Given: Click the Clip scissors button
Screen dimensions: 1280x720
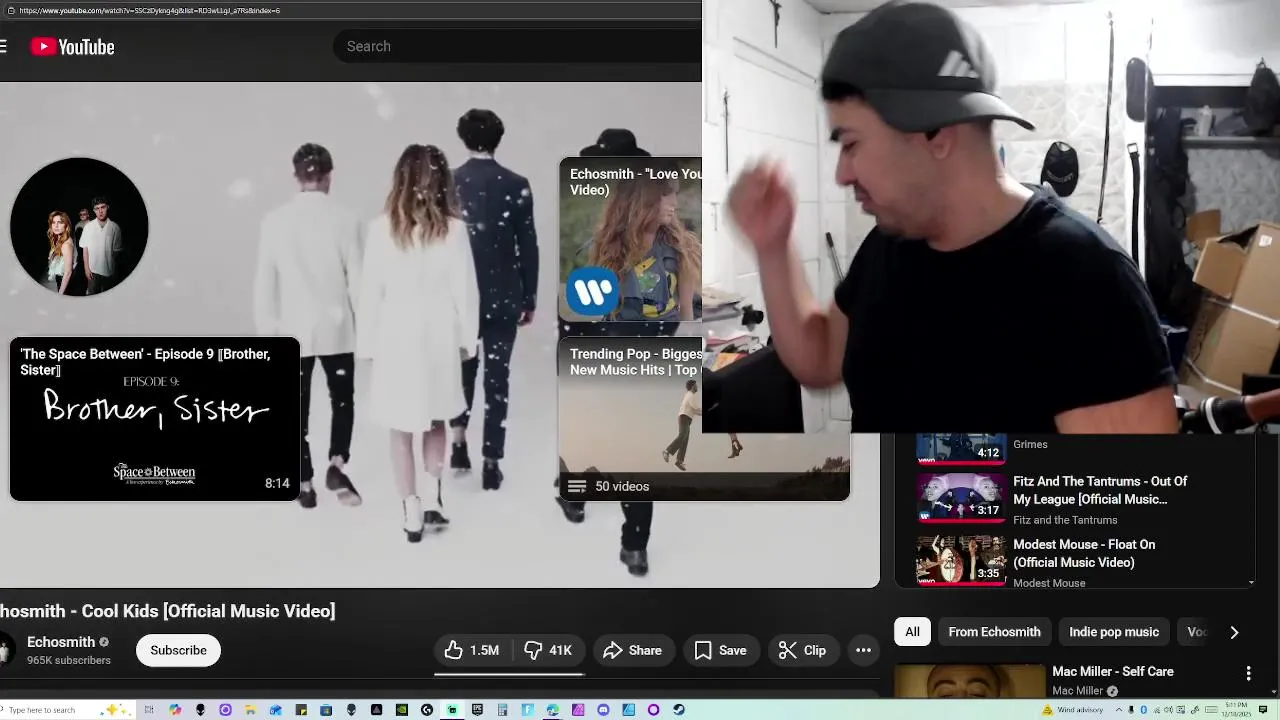Looking at the screenshot, I should pyautogui.click(x=803, y=650).
